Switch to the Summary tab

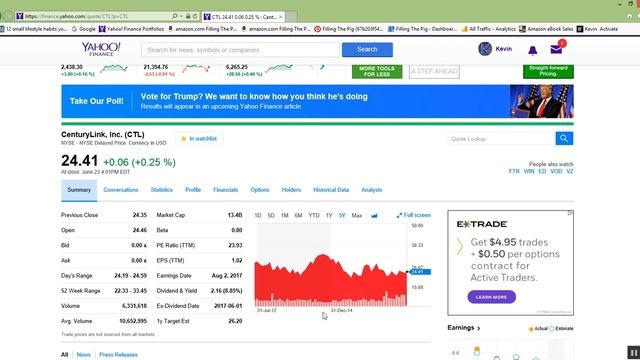click(79, 190)
